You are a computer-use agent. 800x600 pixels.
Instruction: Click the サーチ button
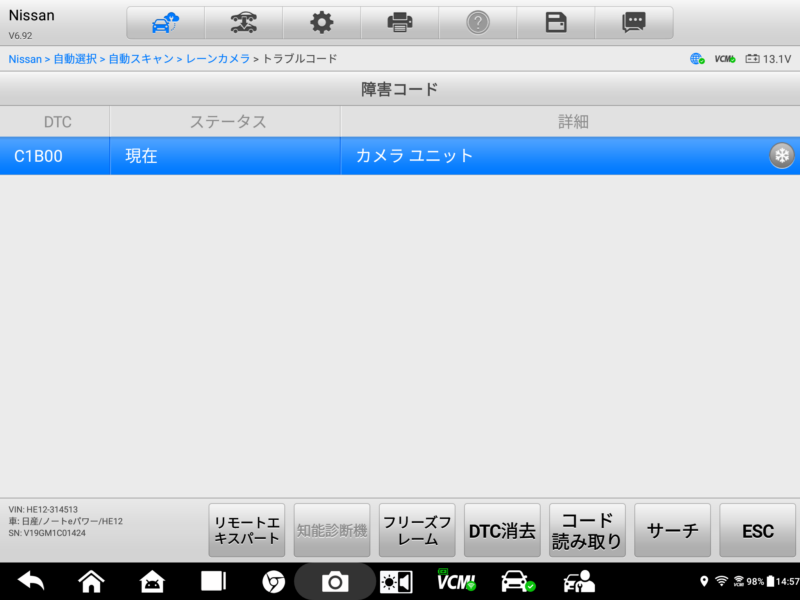(x=672, y=530)
